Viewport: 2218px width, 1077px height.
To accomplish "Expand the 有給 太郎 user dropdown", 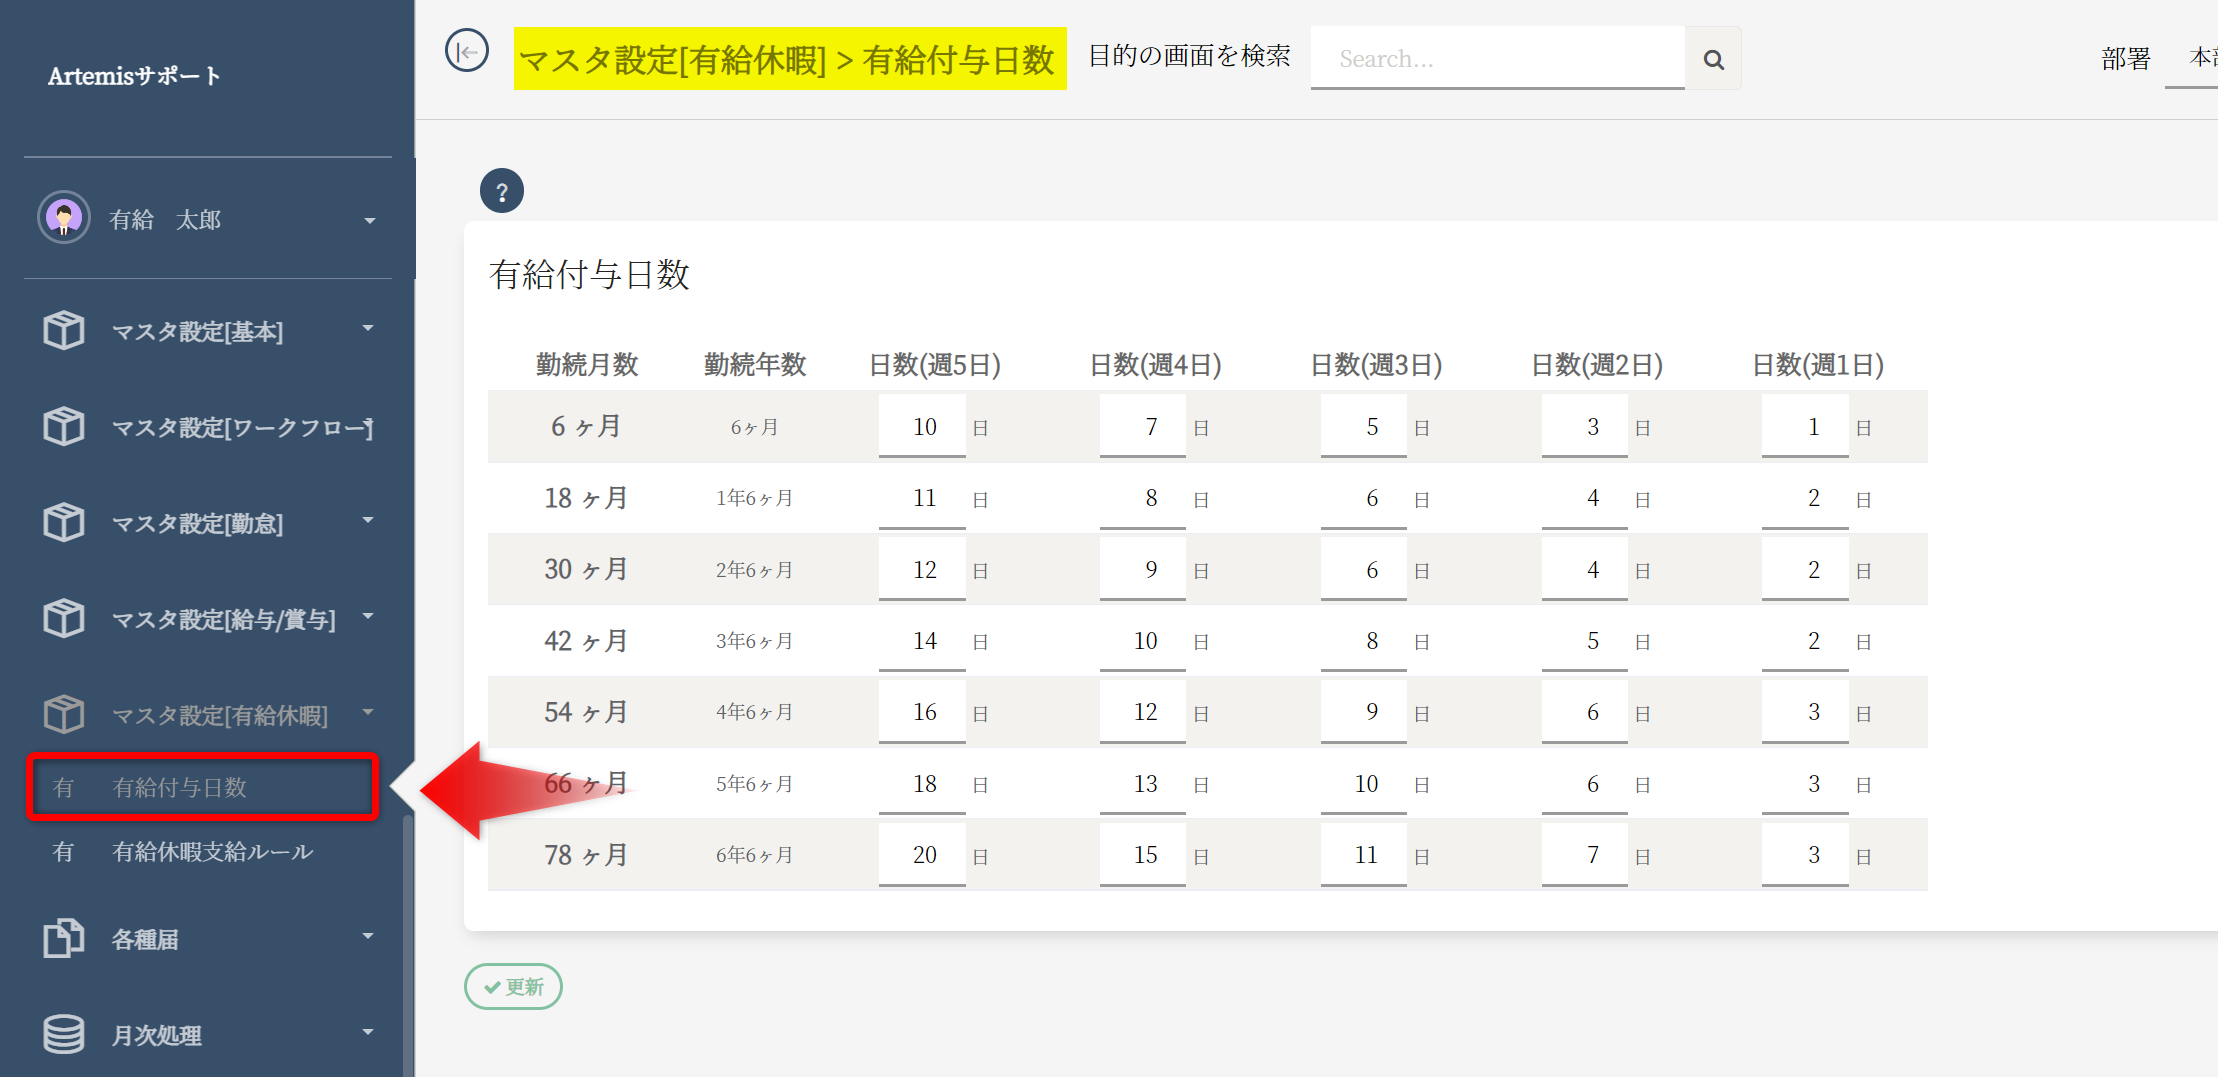I will click(x=369, y=220).
